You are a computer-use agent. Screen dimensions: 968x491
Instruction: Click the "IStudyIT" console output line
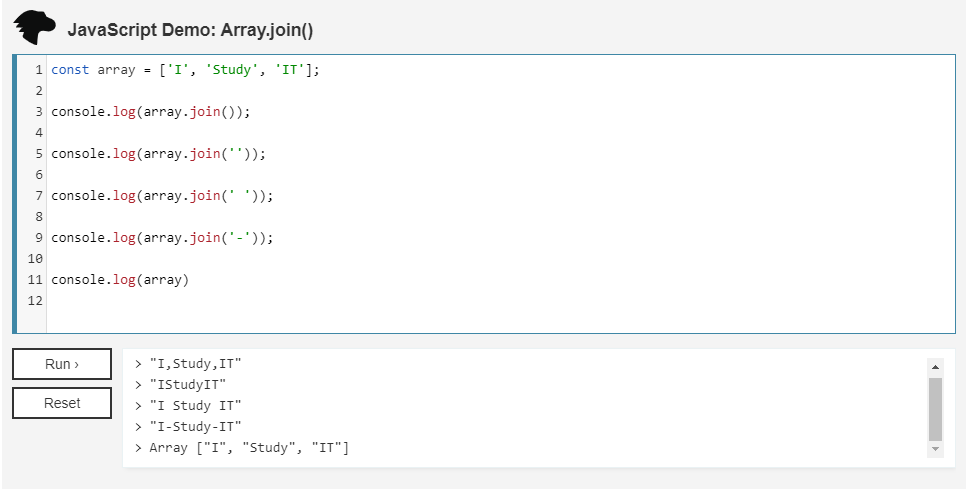click(188, 384)
